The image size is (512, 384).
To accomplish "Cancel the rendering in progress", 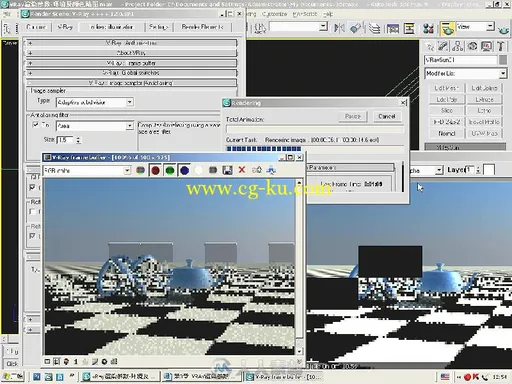I will (x=387, y=116).
